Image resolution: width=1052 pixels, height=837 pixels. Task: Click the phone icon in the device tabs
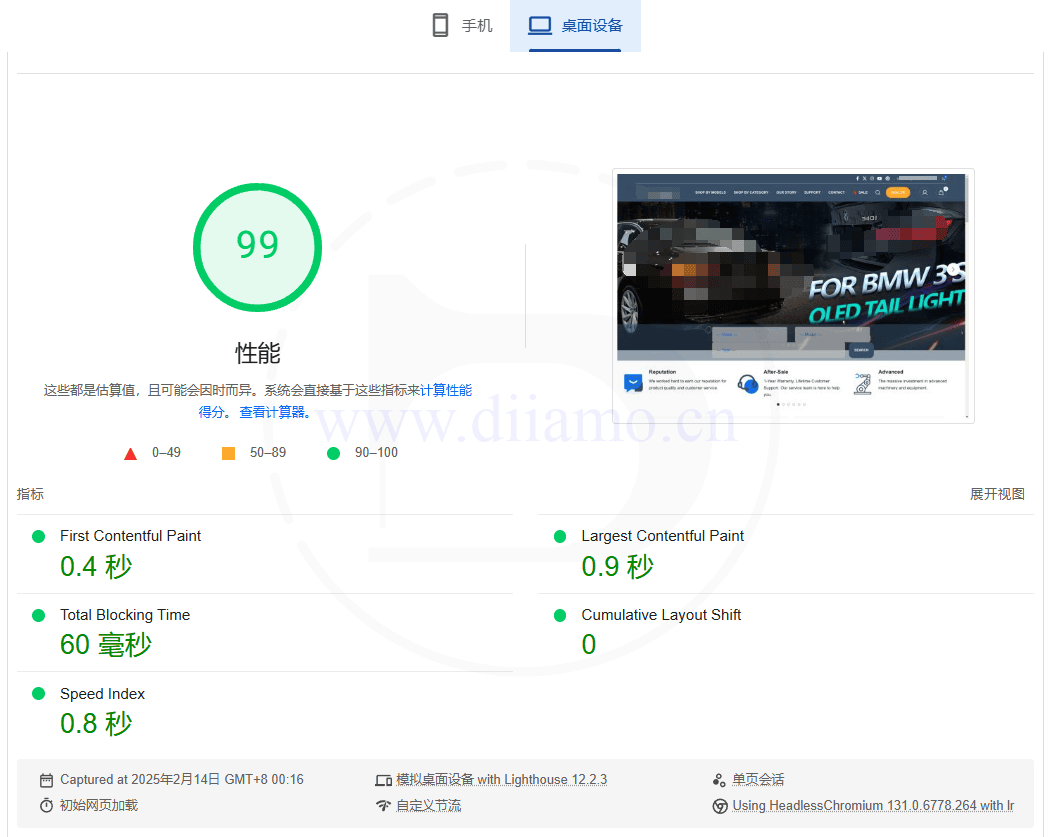coord(440,26)
